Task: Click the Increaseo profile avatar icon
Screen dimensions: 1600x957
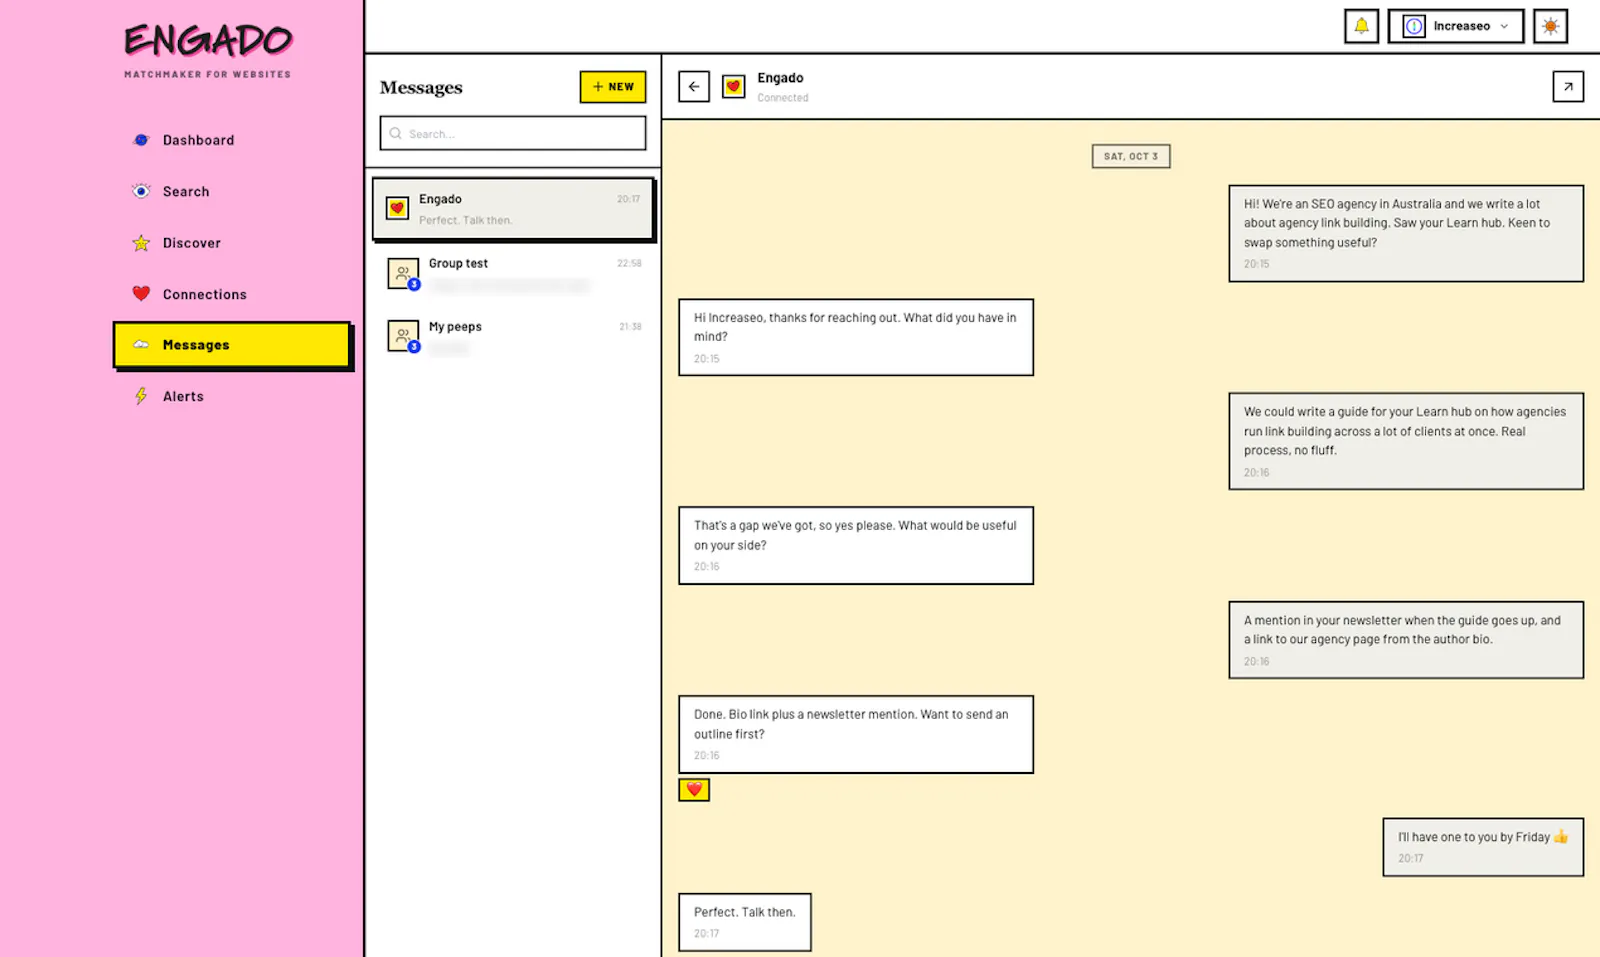Action: tap(1414, 27)
